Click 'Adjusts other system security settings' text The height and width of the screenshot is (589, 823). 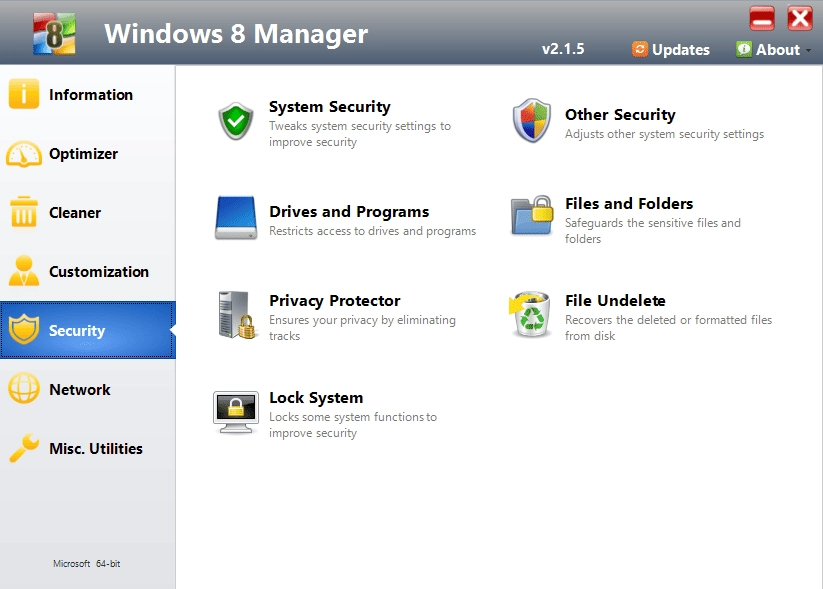click(664, 134)
